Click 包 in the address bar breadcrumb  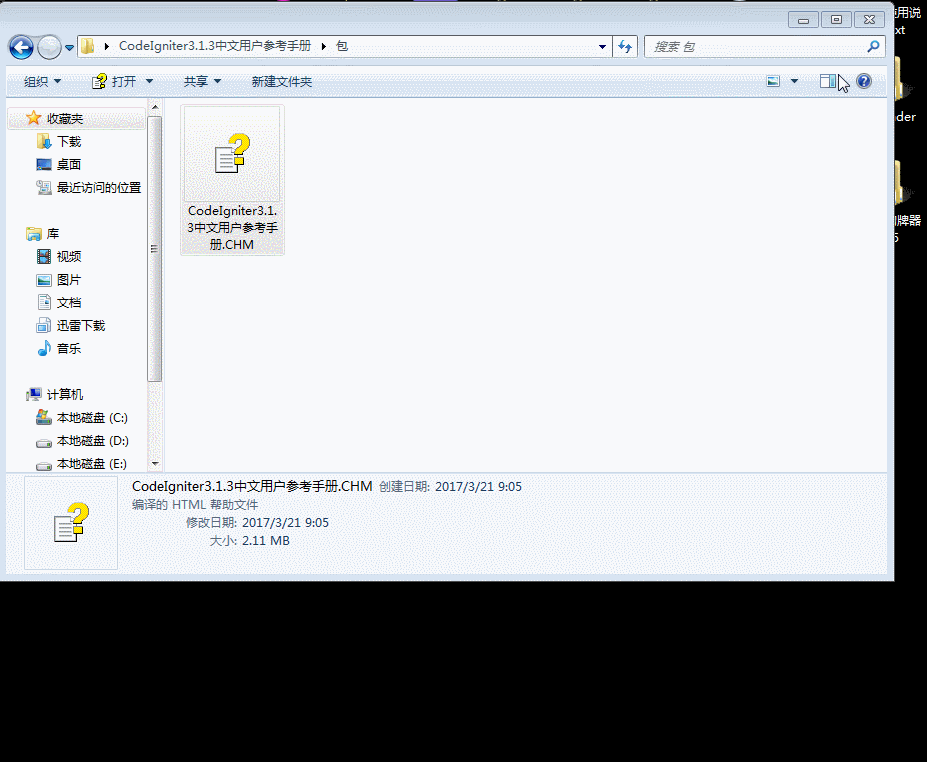coord(339,46)
